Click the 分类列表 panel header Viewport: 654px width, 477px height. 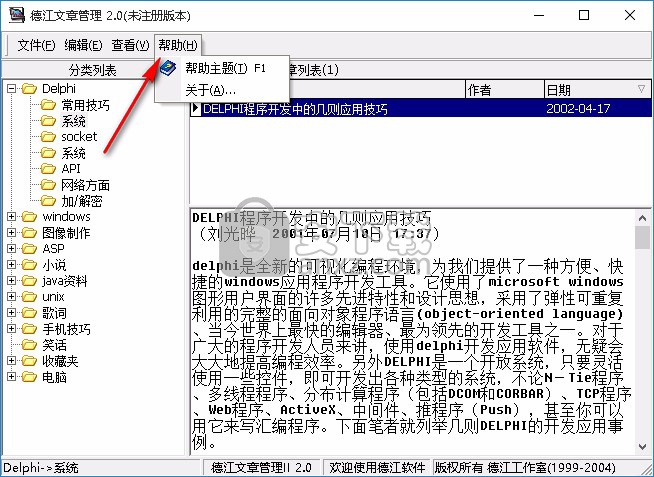tap(92, 70)
